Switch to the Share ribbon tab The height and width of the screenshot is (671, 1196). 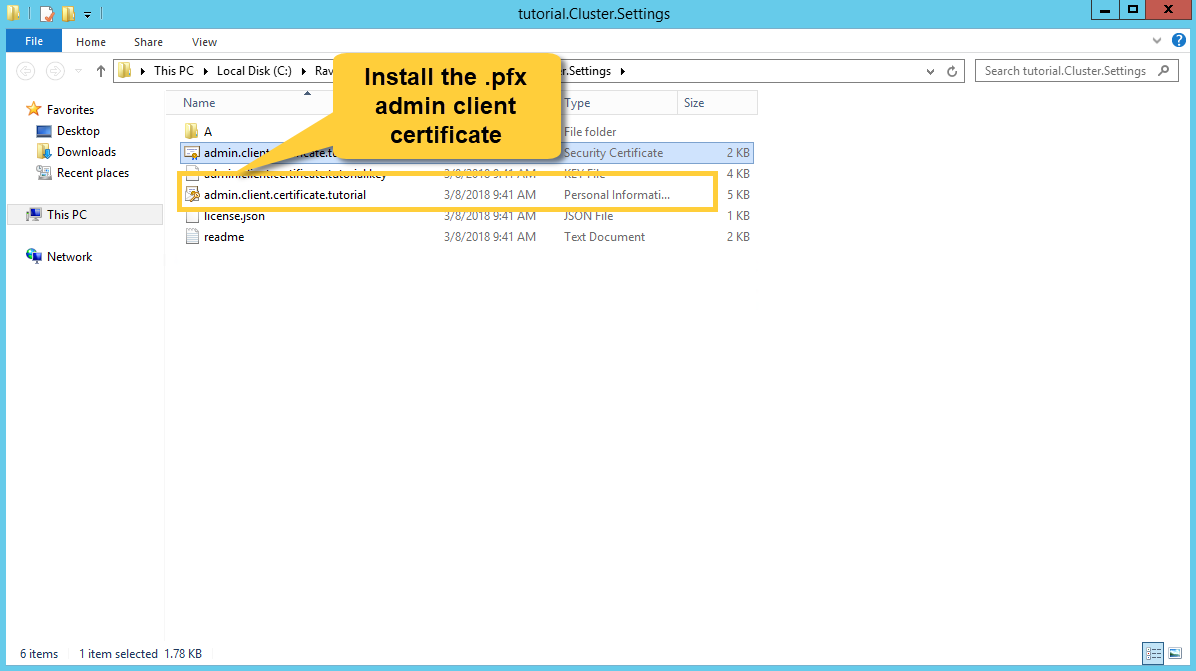pyautogui.click(x=148, y=42)
